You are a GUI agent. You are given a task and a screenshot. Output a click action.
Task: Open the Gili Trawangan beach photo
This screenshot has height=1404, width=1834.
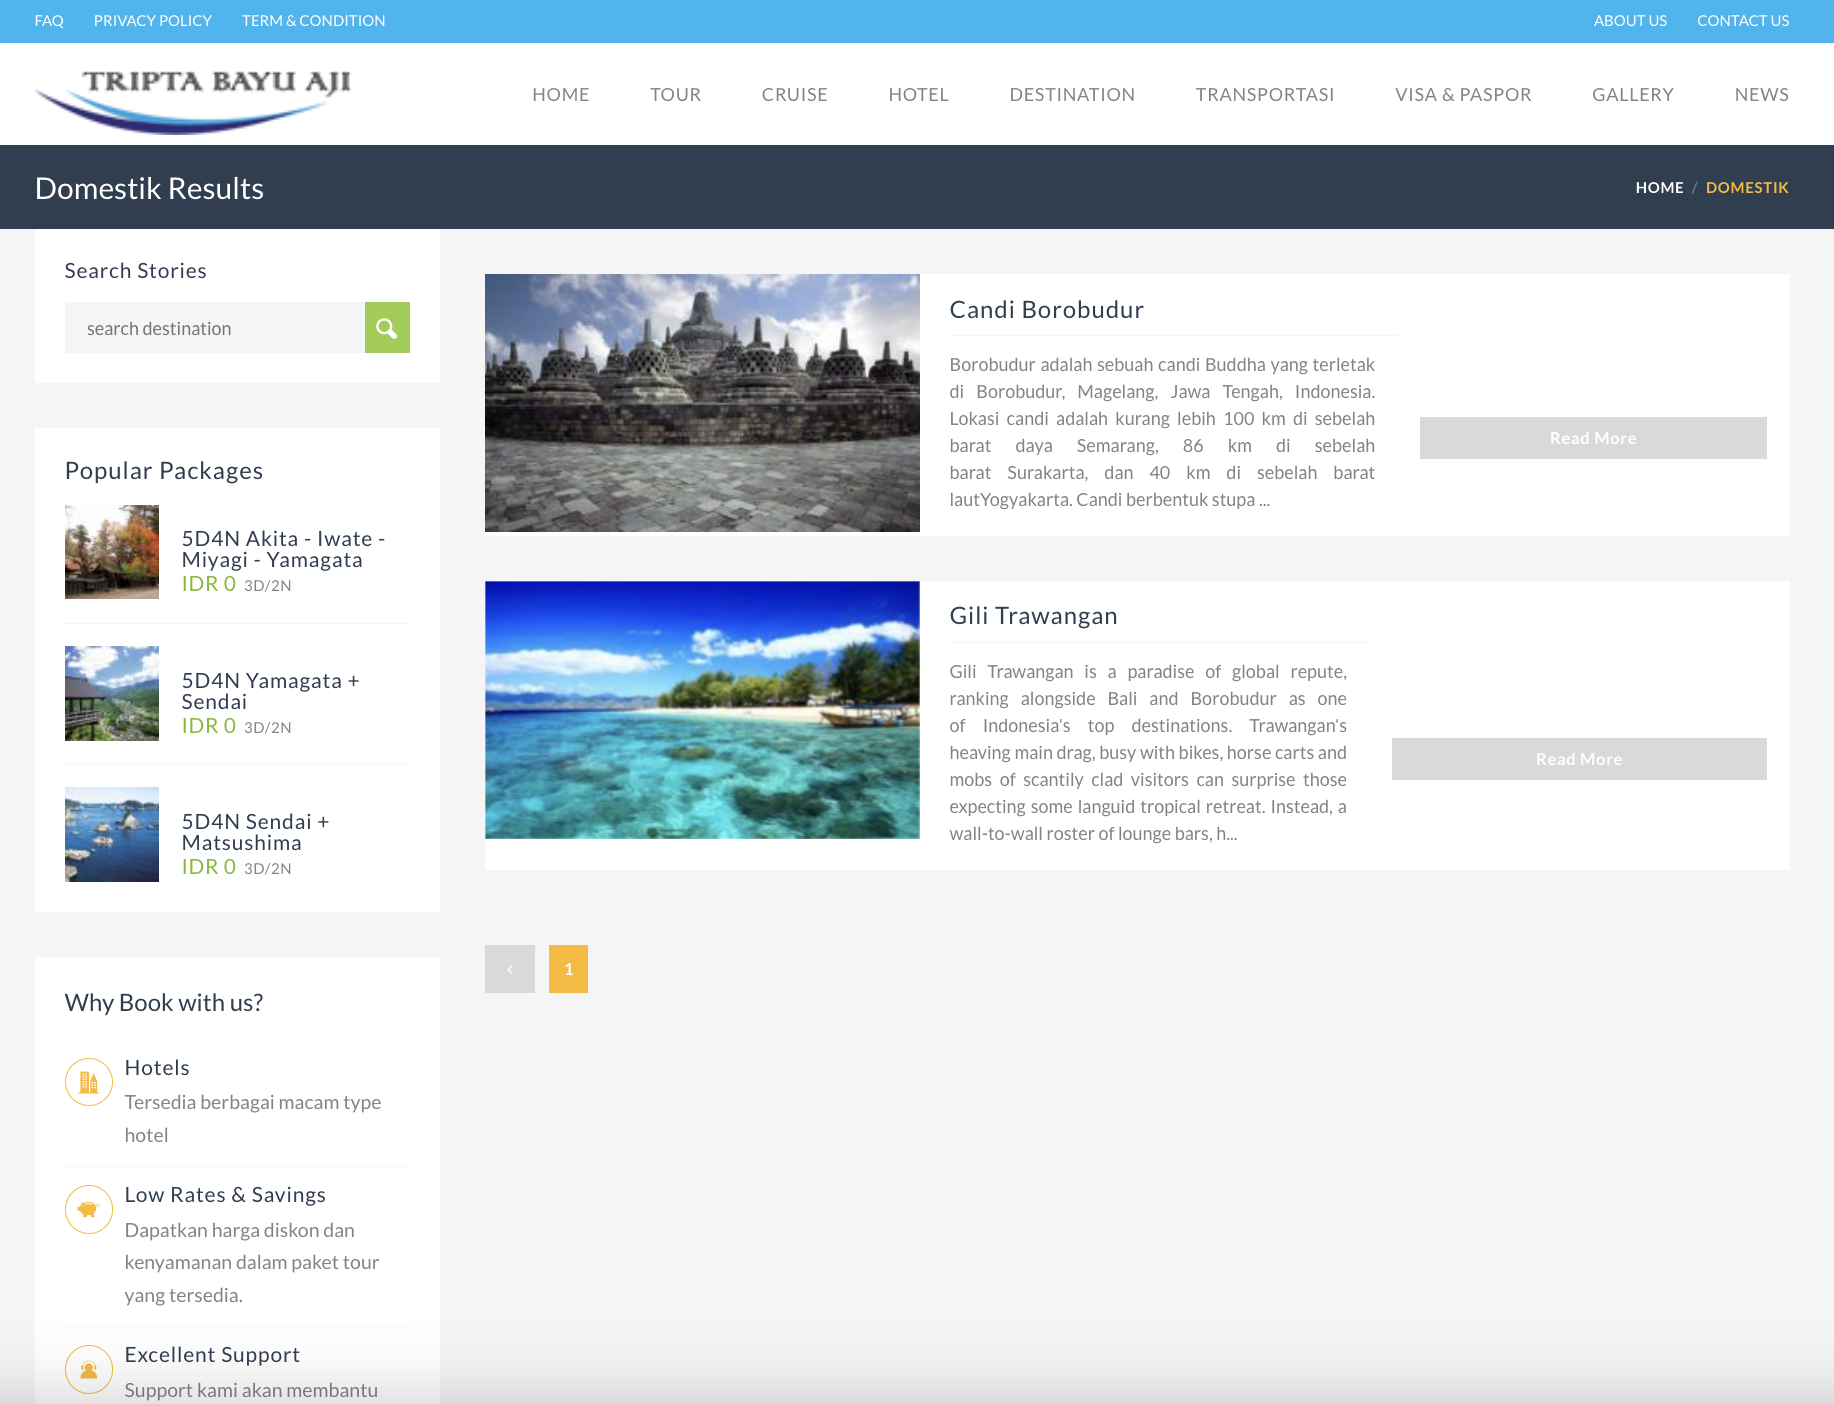[702, 710]
